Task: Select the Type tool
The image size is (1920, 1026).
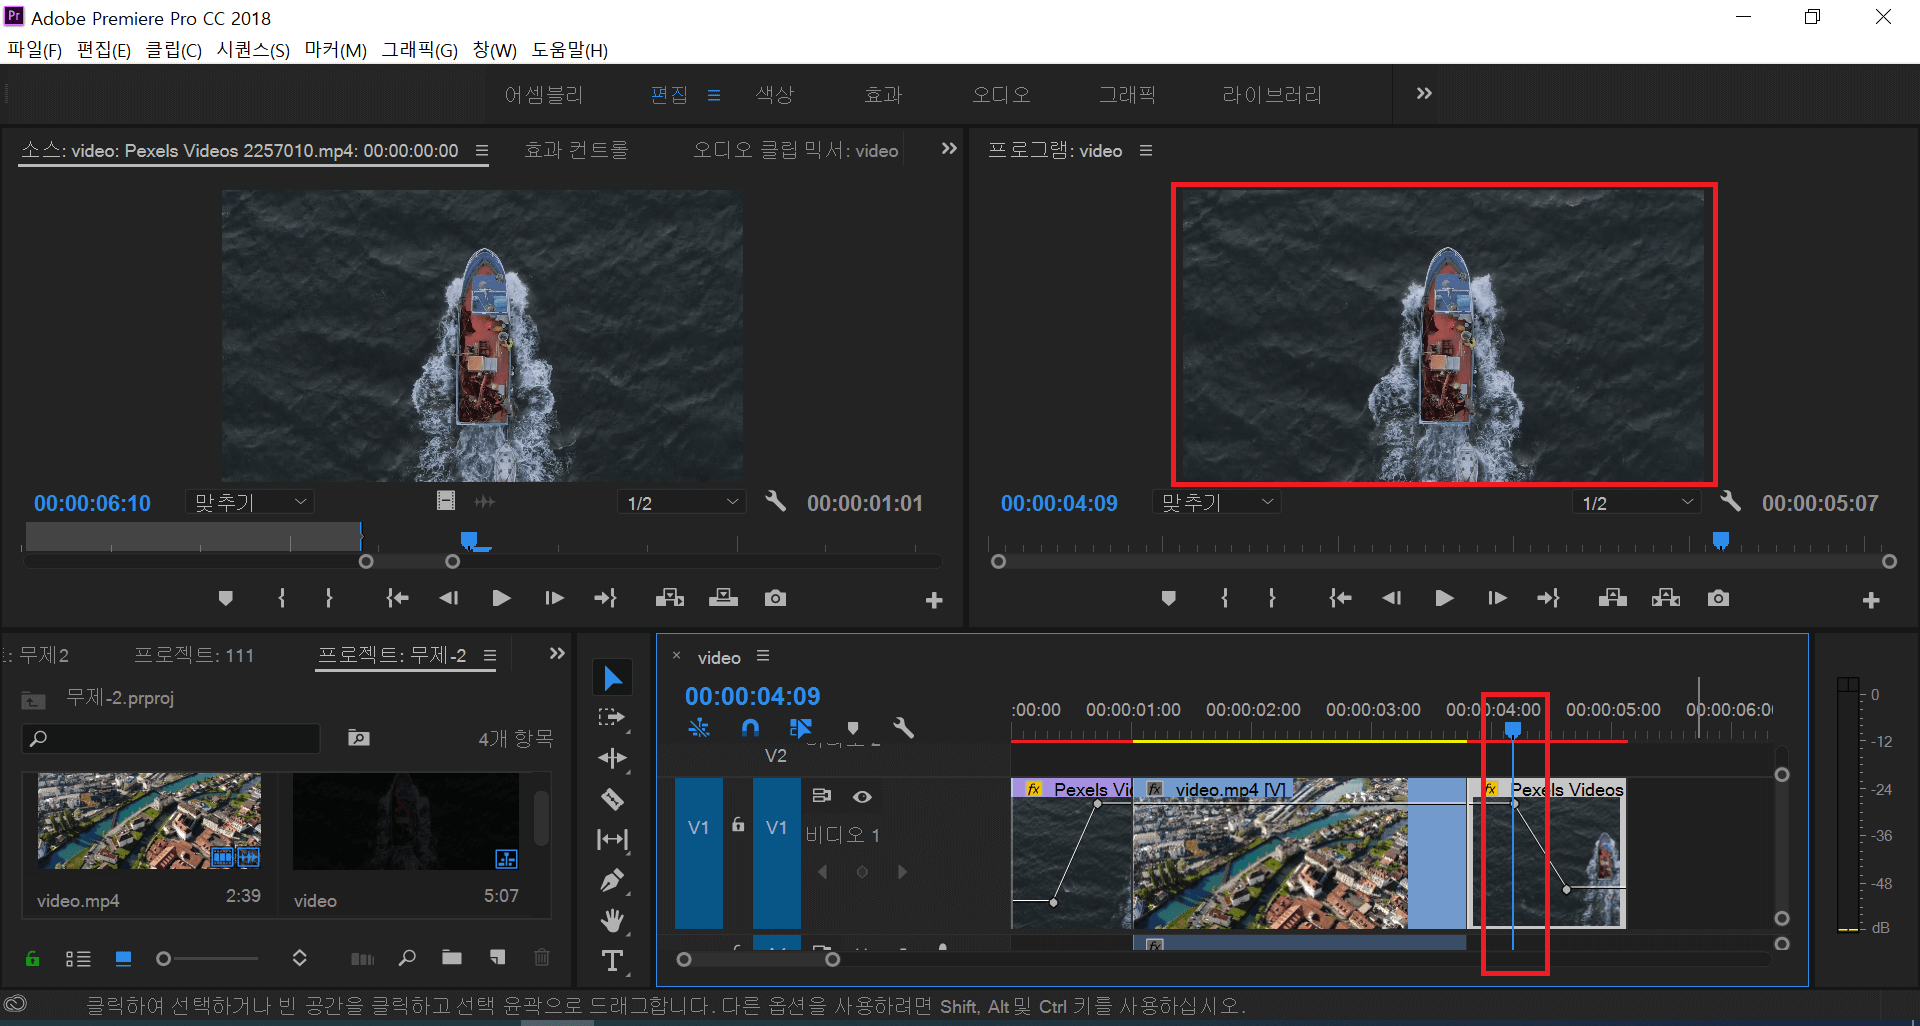Action: 612,961
